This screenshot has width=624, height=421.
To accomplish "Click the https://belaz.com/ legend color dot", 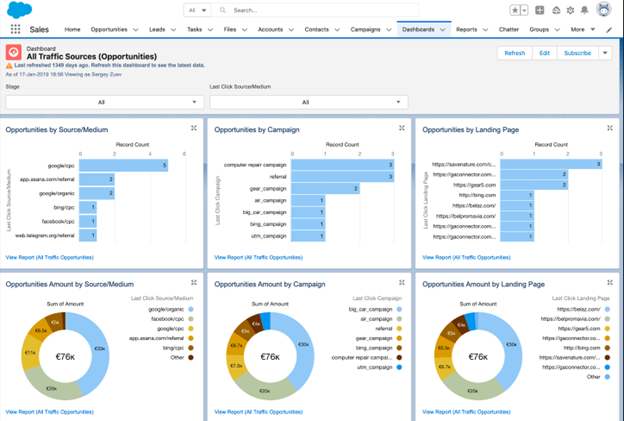I will (607, 309).
